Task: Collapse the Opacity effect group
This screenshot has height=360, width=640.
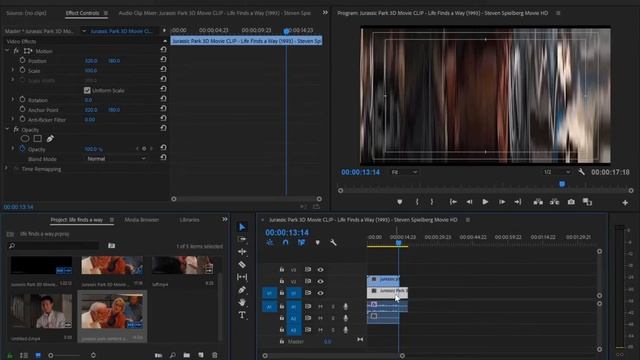Action: (x=7, y=129)
